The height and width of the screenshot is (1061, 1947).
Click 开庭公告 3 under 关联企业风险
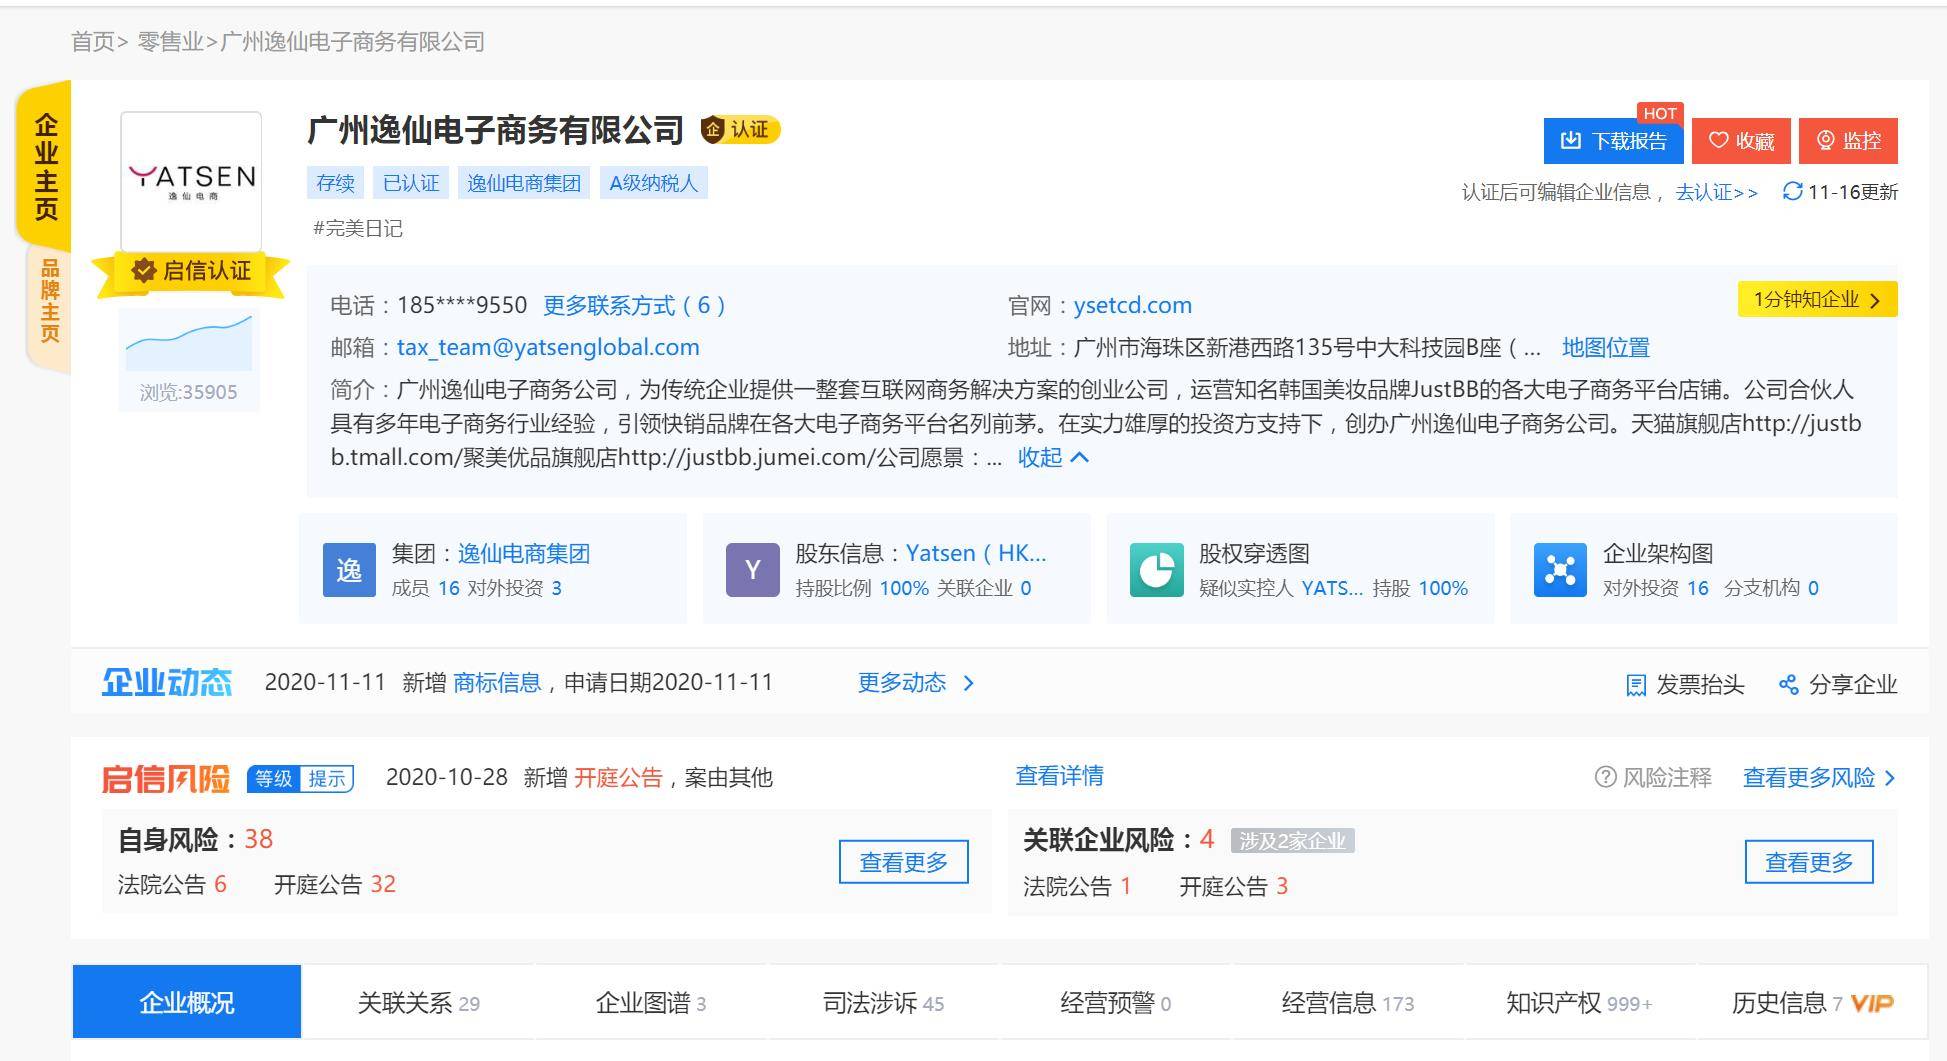(1234, 886)
